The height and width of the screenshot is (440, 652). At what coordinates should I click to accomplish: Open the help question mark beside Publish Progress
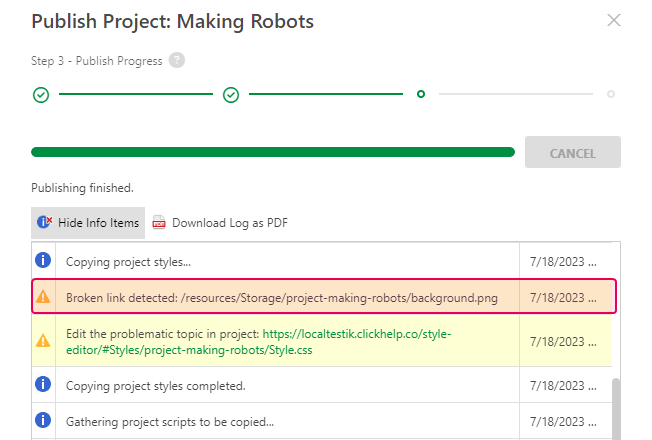click(177, 60)
